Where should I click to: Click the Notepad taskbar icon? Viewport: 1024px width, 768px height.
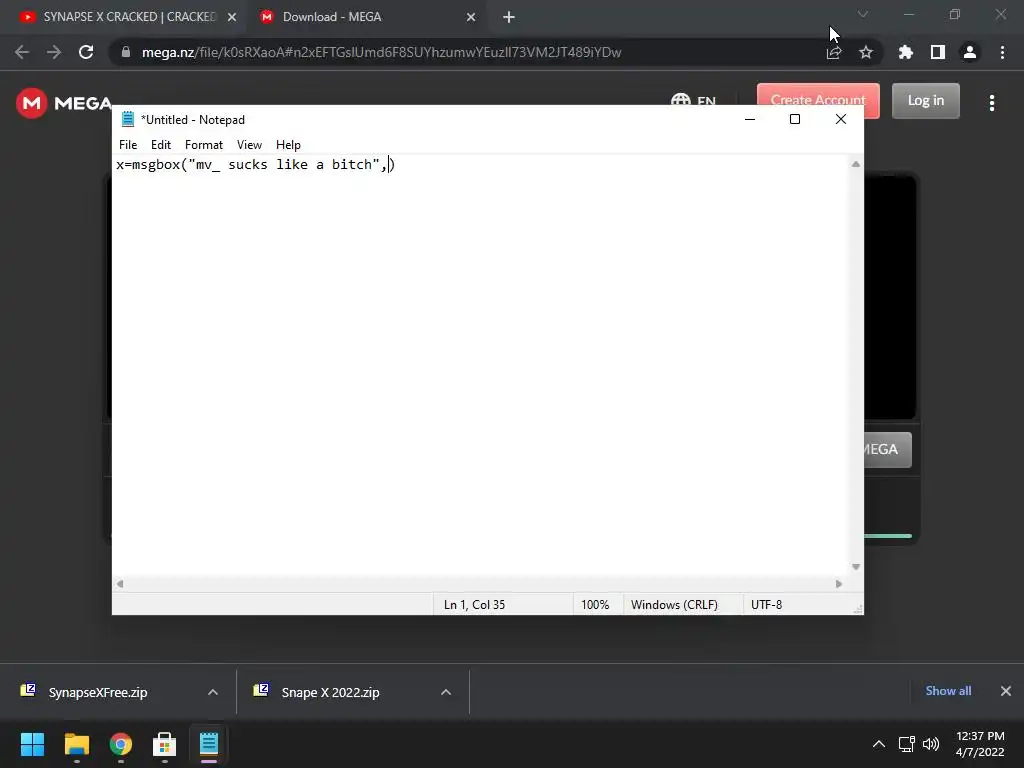pos(209,744)
